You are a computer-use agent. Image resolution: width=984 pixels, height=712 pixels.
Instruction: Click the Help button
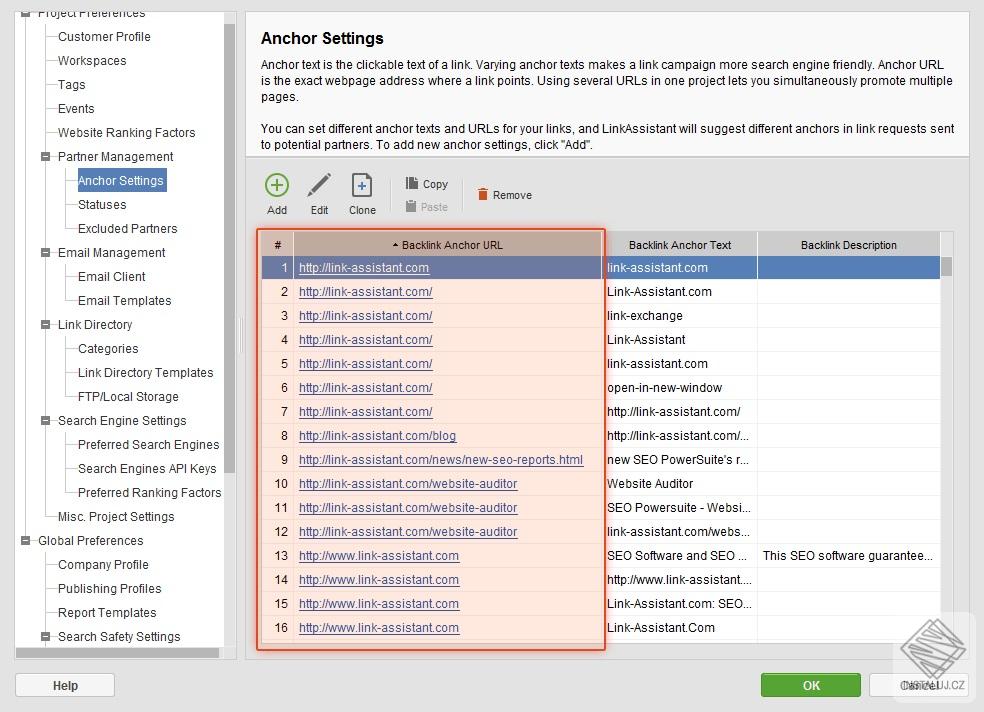[64, 685]
